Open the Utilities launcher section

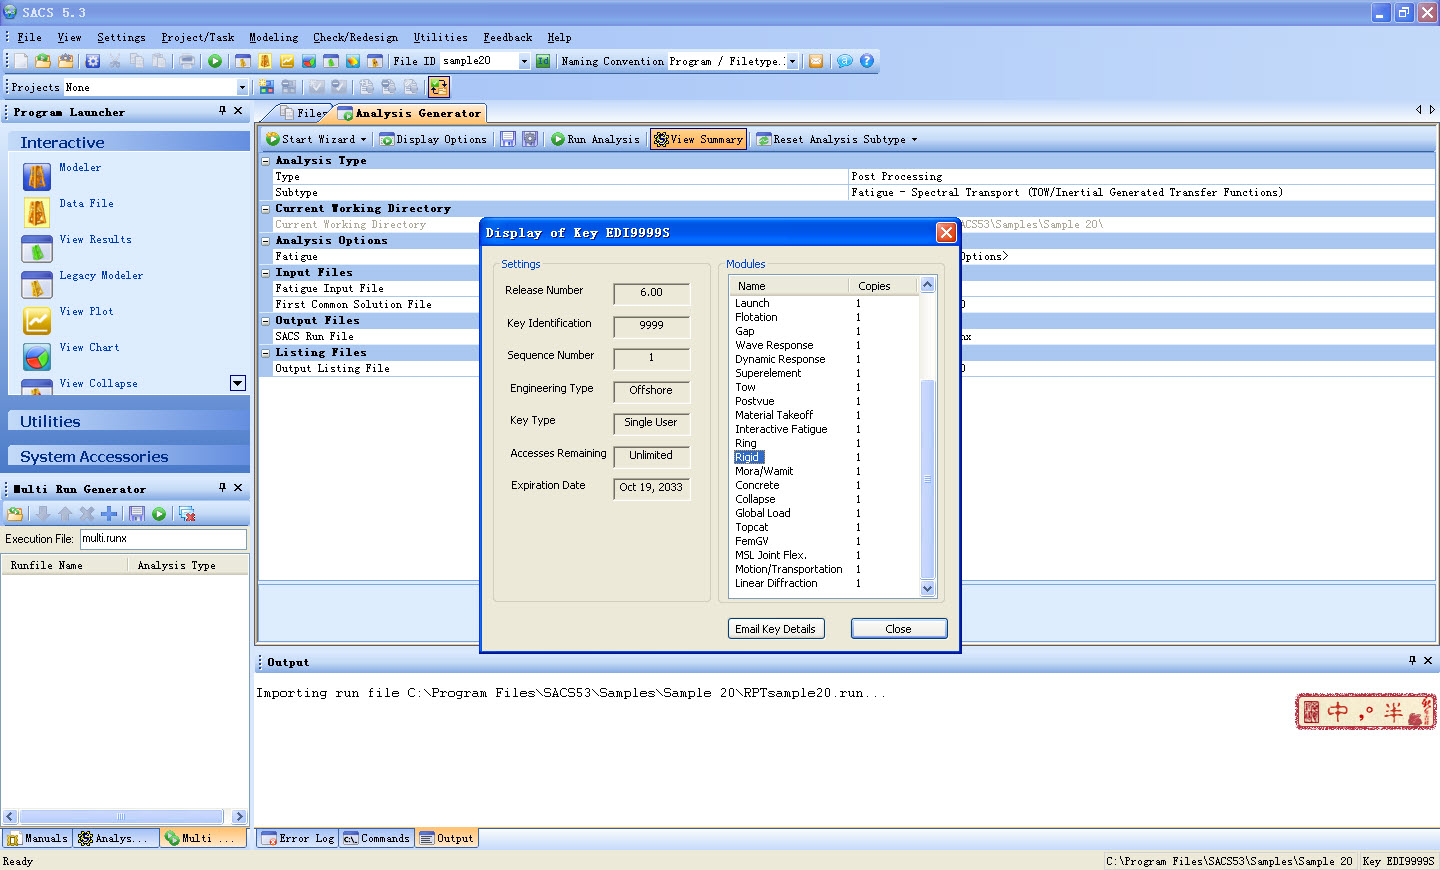(128, 422)
